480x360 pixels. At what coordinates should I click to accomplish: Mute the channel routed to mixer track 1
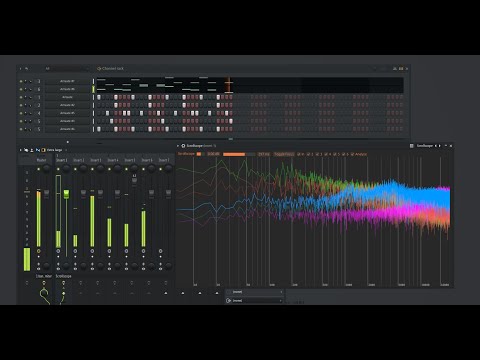tap(21, 97)
